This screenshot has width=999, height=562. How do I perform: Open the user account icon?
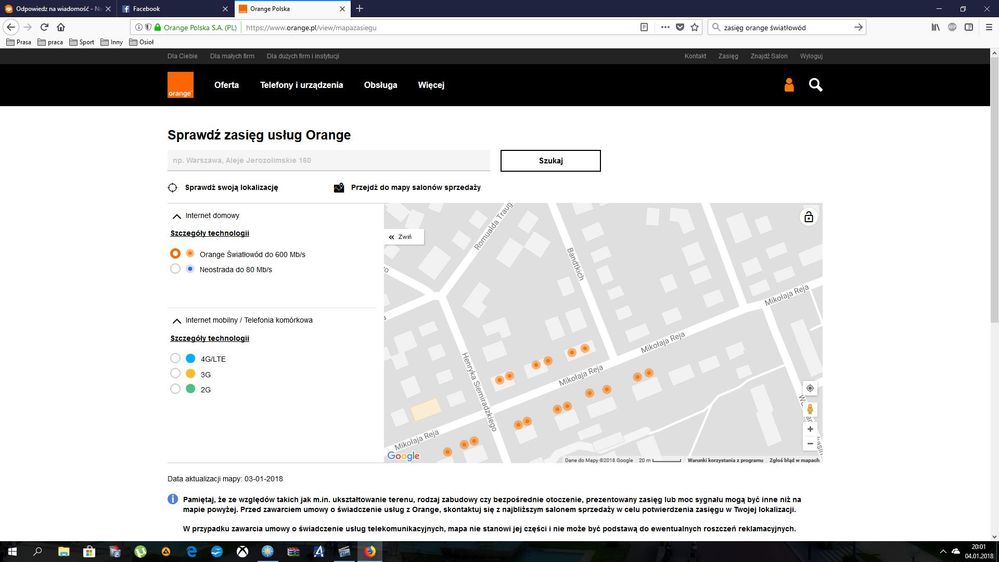(789, 85)
